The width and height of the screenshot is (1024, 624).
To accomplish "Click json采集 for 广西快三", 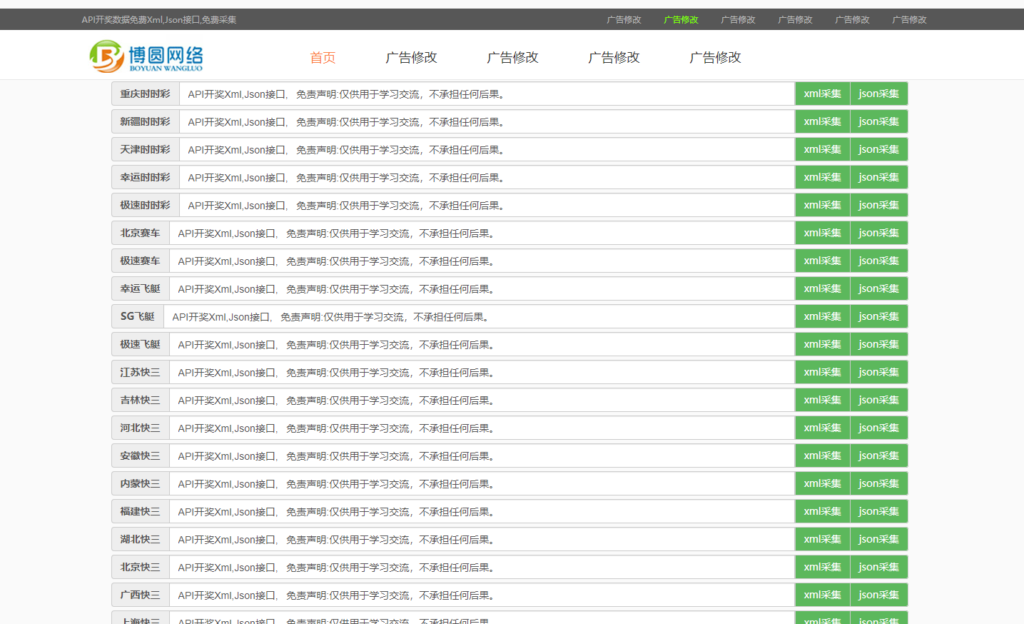I will 879,595.
